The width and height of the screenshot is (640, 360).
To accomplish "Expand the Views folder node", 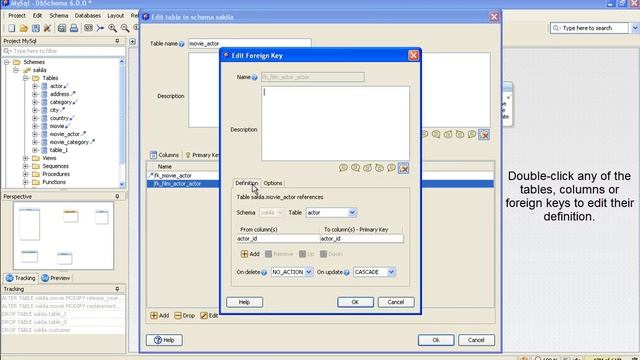I will 26,158.
